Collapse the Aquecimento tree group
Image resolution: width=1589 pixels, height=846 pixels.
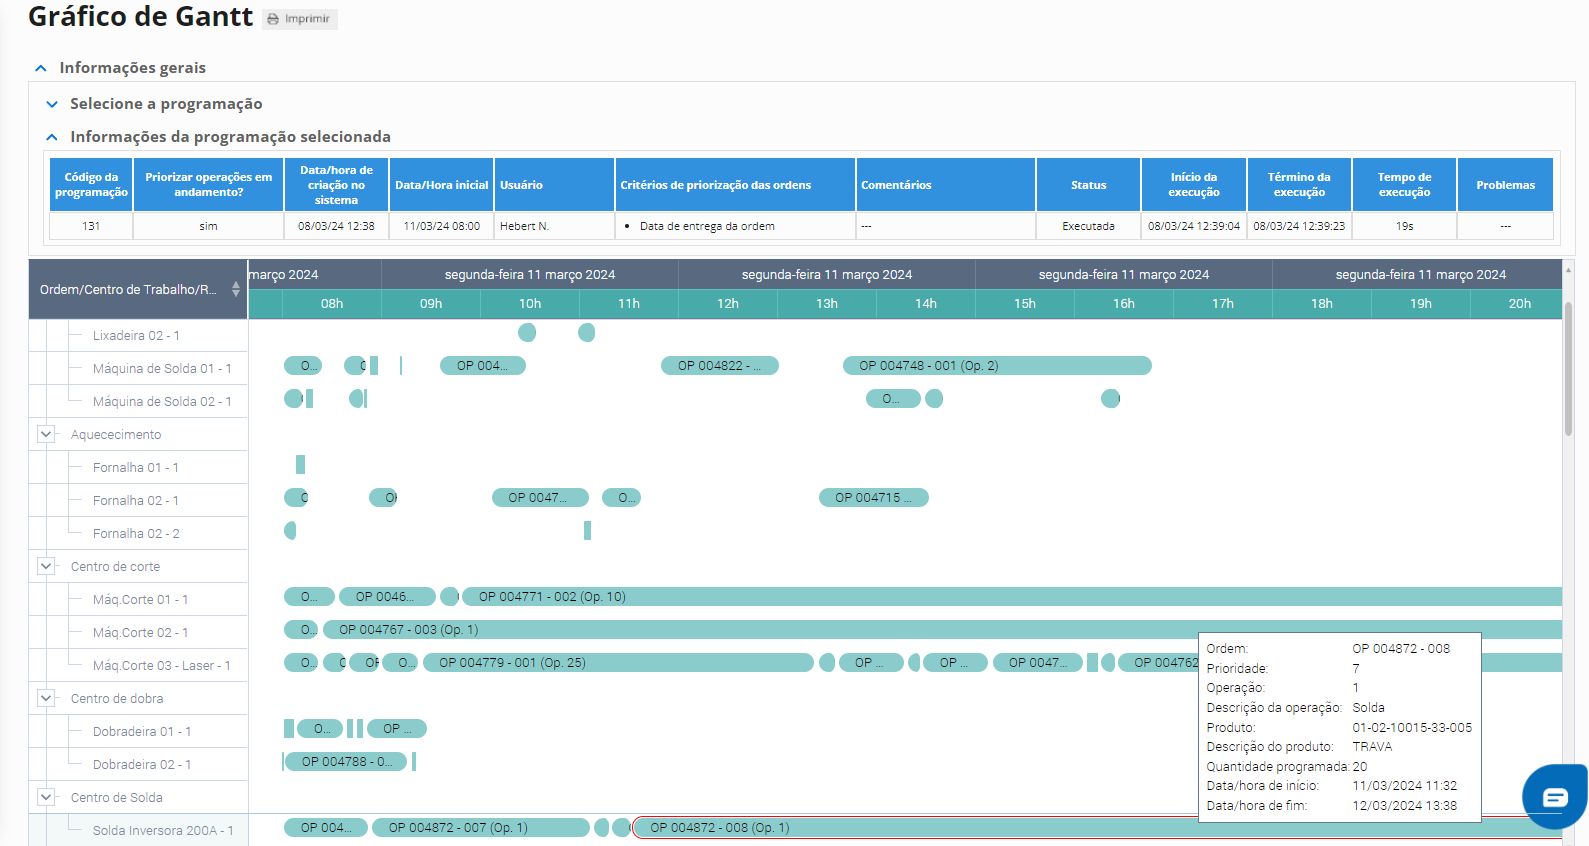coord(46,434)
